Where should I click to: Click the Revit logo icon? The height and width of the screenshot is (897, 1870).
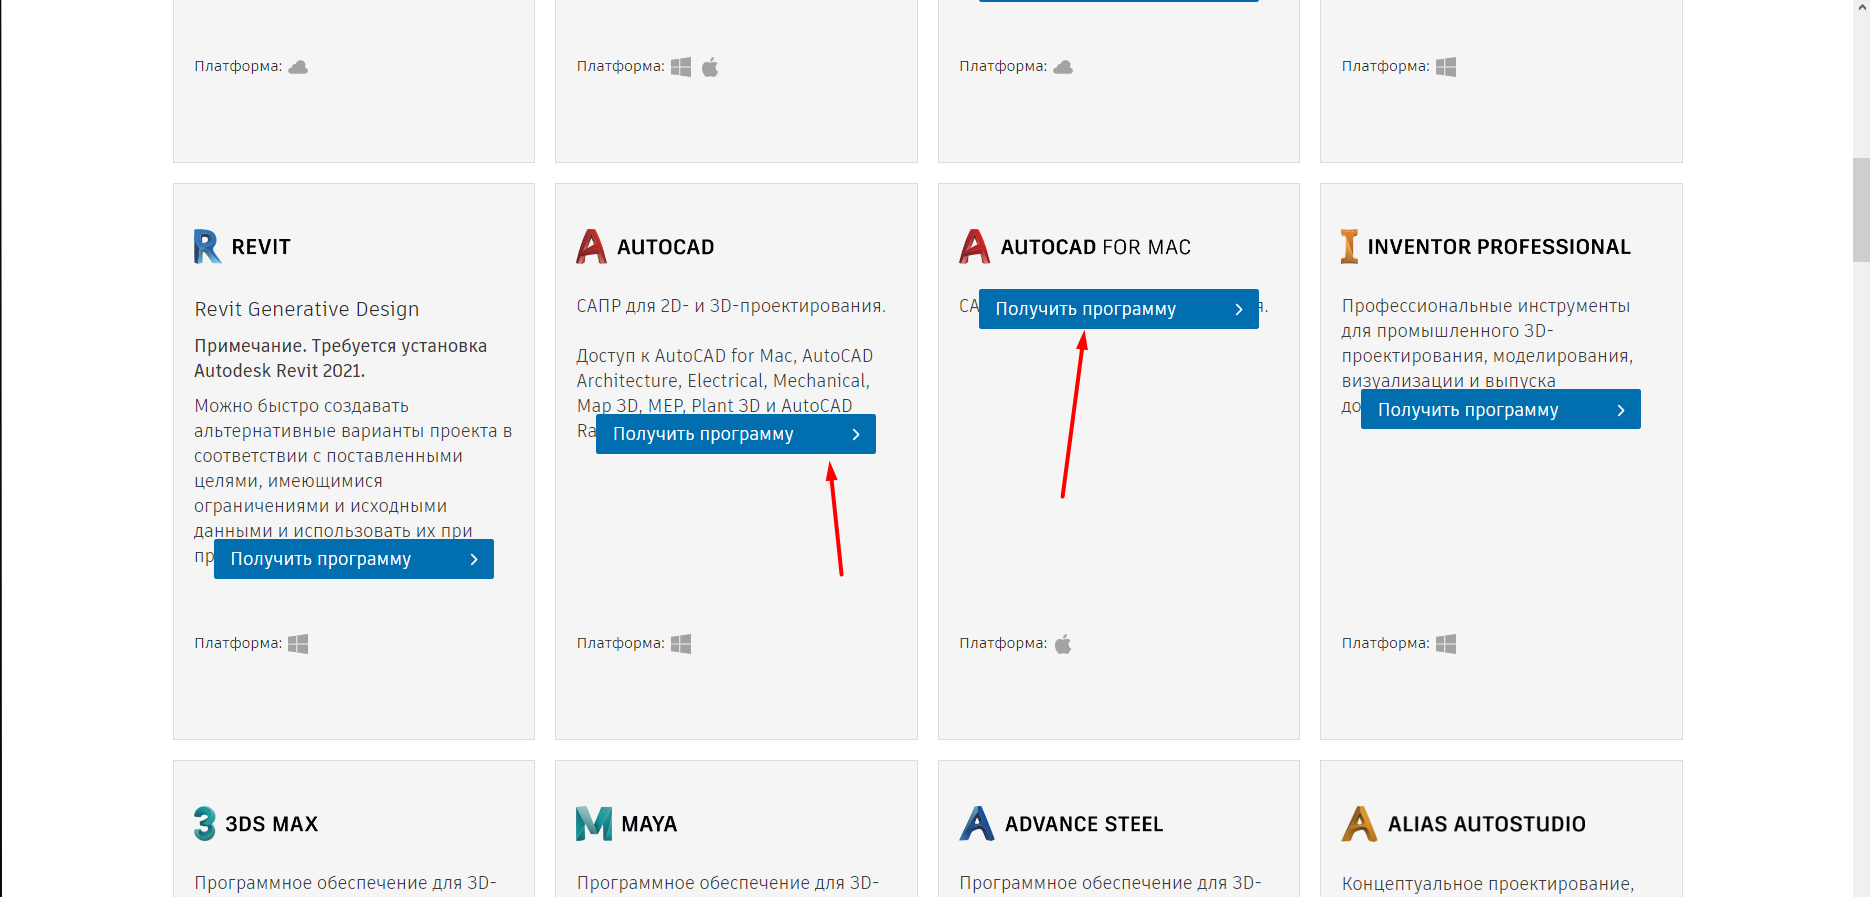click(x=207, y=246)
